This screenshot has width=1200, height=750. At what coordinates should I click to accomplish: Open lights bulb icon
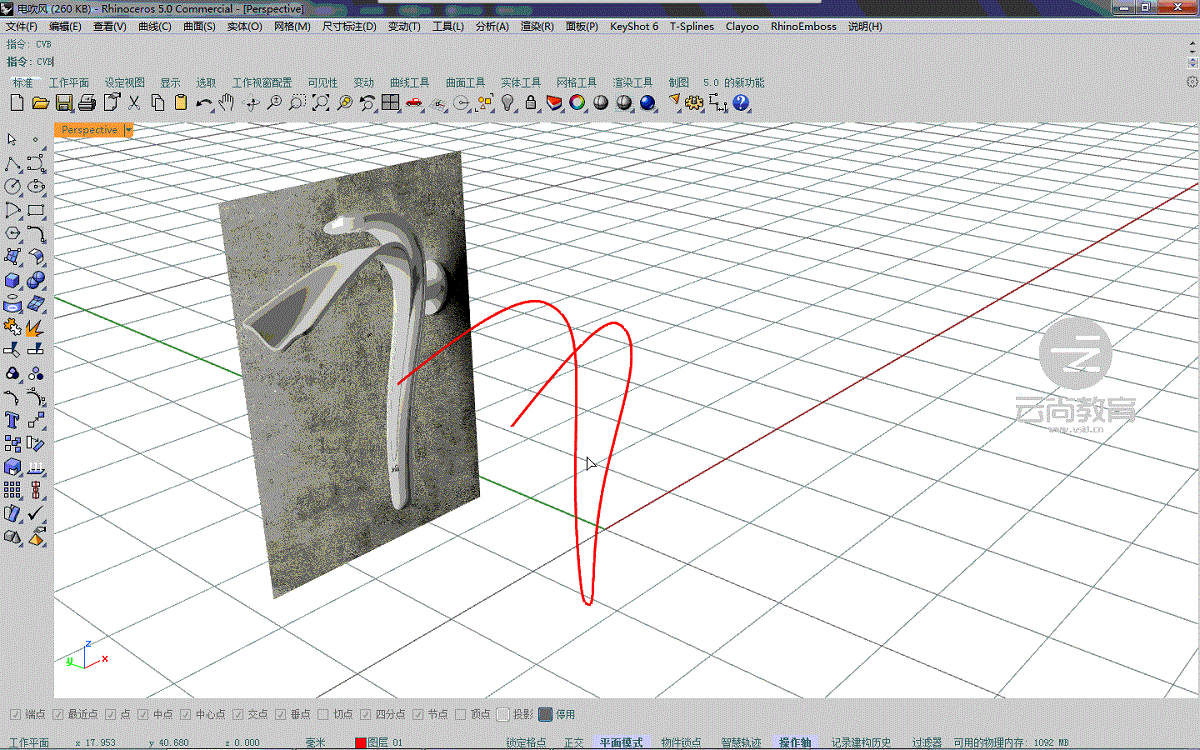[508, 102]
